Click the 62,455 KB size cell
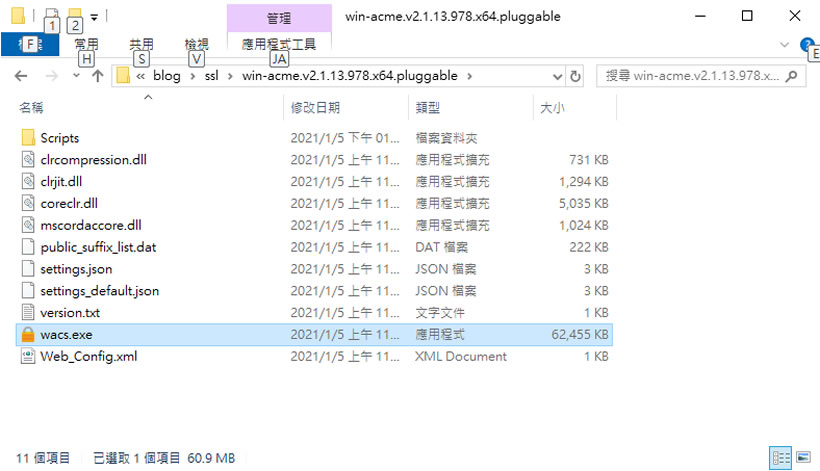 pyautogui.click(x=580, y=335)
